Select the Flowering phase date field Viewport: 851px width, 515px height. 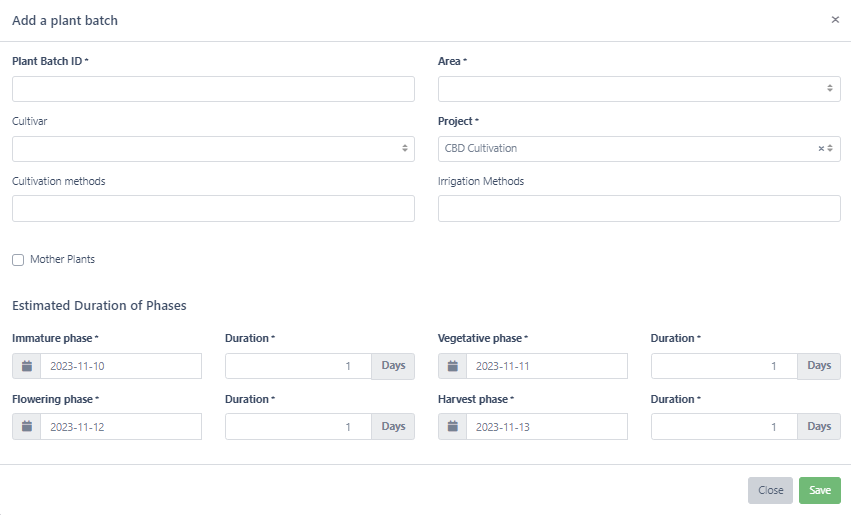pyautogui.click(x=120, y=427)
